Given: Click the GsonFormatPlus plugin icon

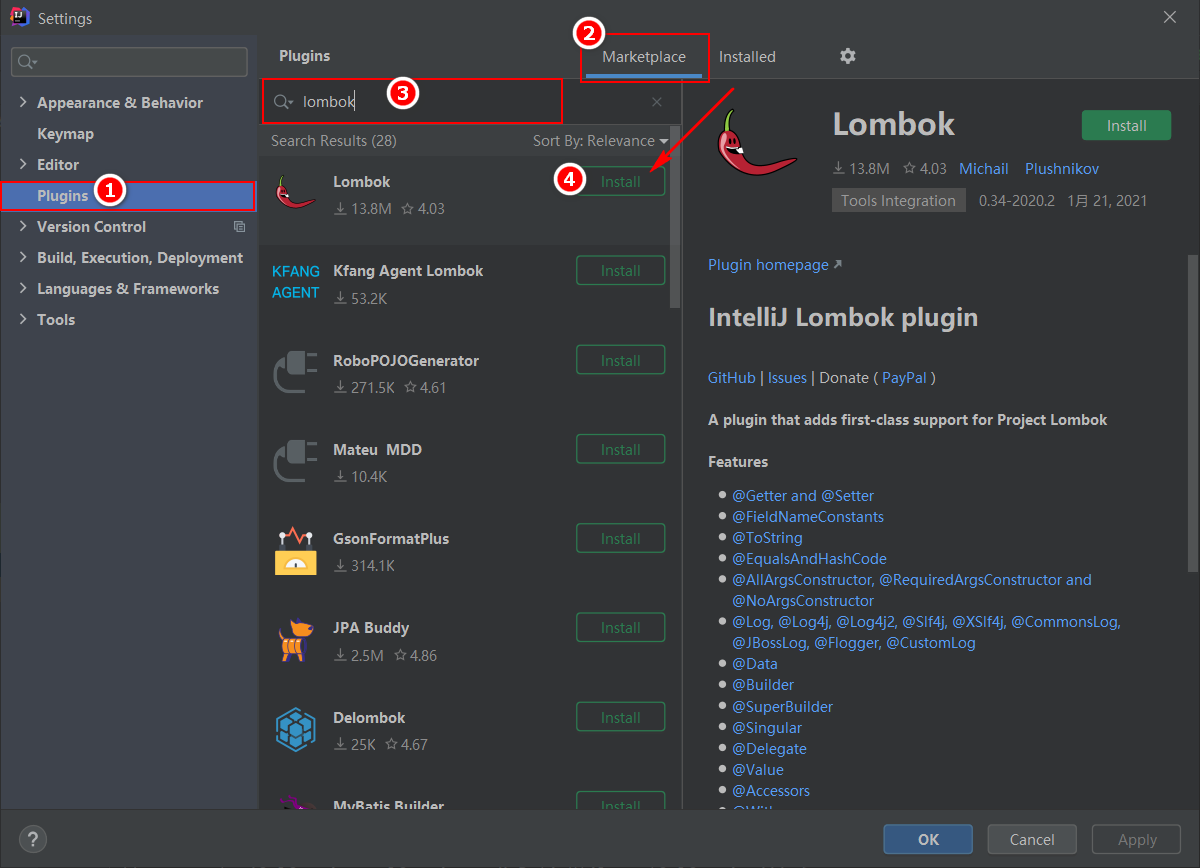Looking at the screenshot, I should point(295,551).
